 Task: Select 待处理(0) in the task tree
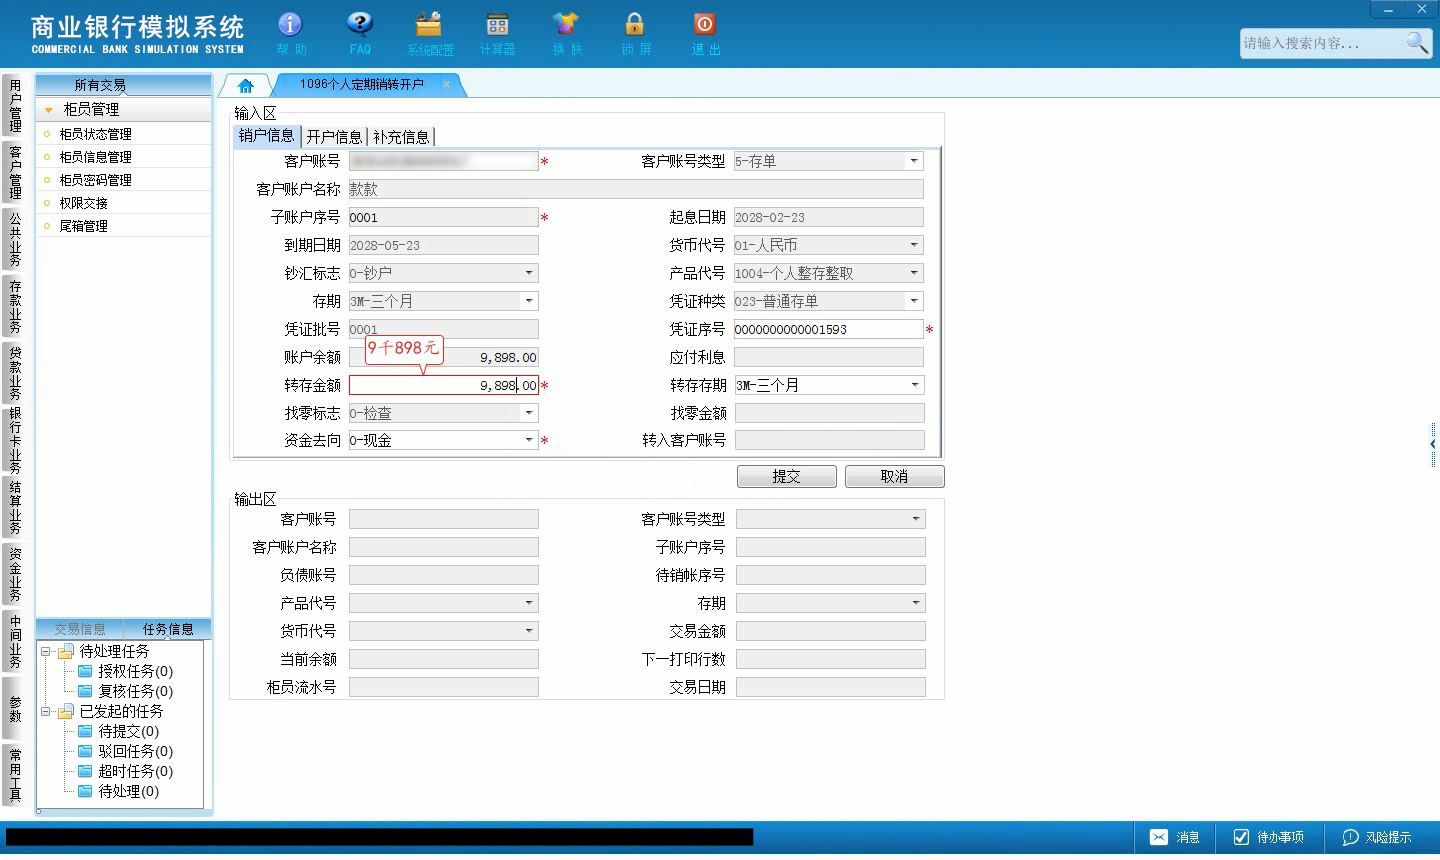coord(128,791)
